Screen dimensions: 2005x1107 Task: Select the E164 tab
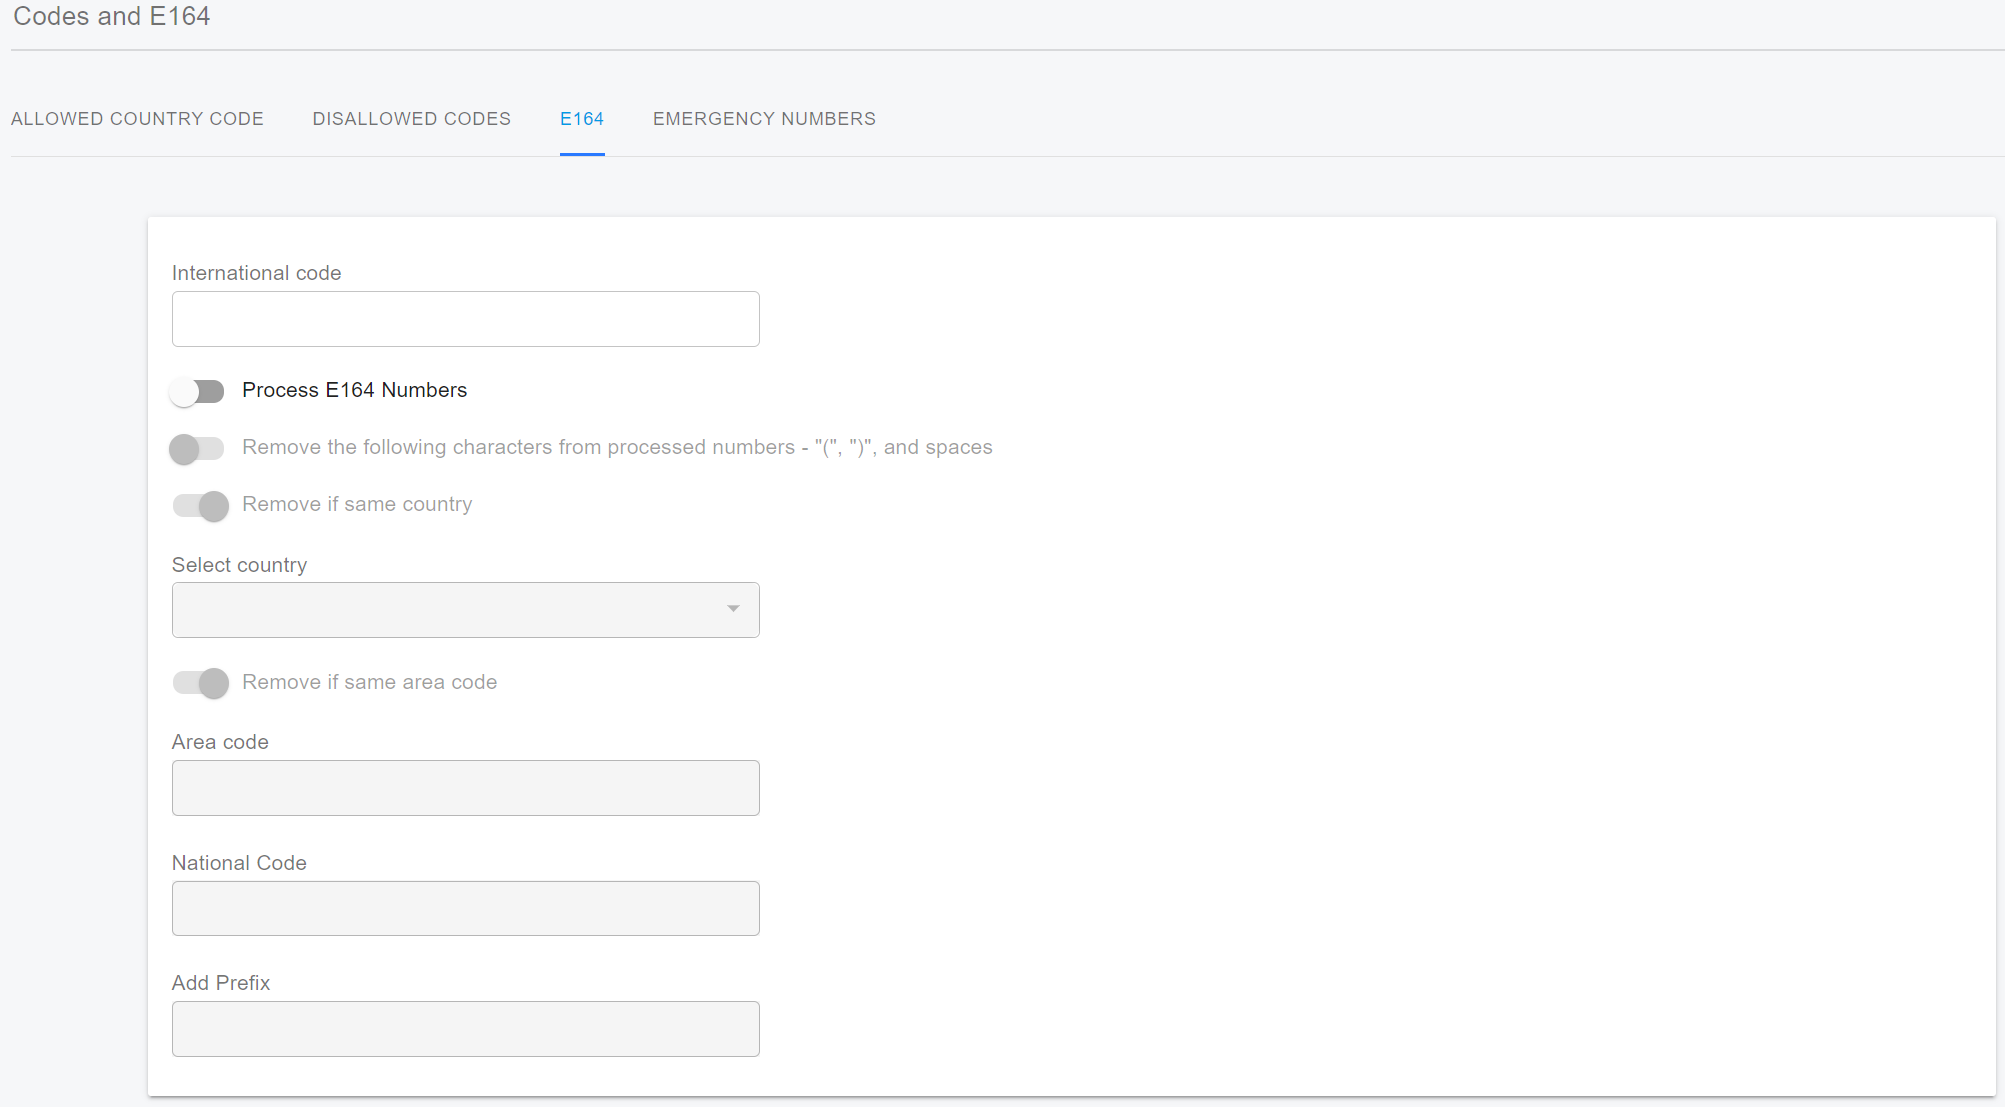click(x=581, y=119)
